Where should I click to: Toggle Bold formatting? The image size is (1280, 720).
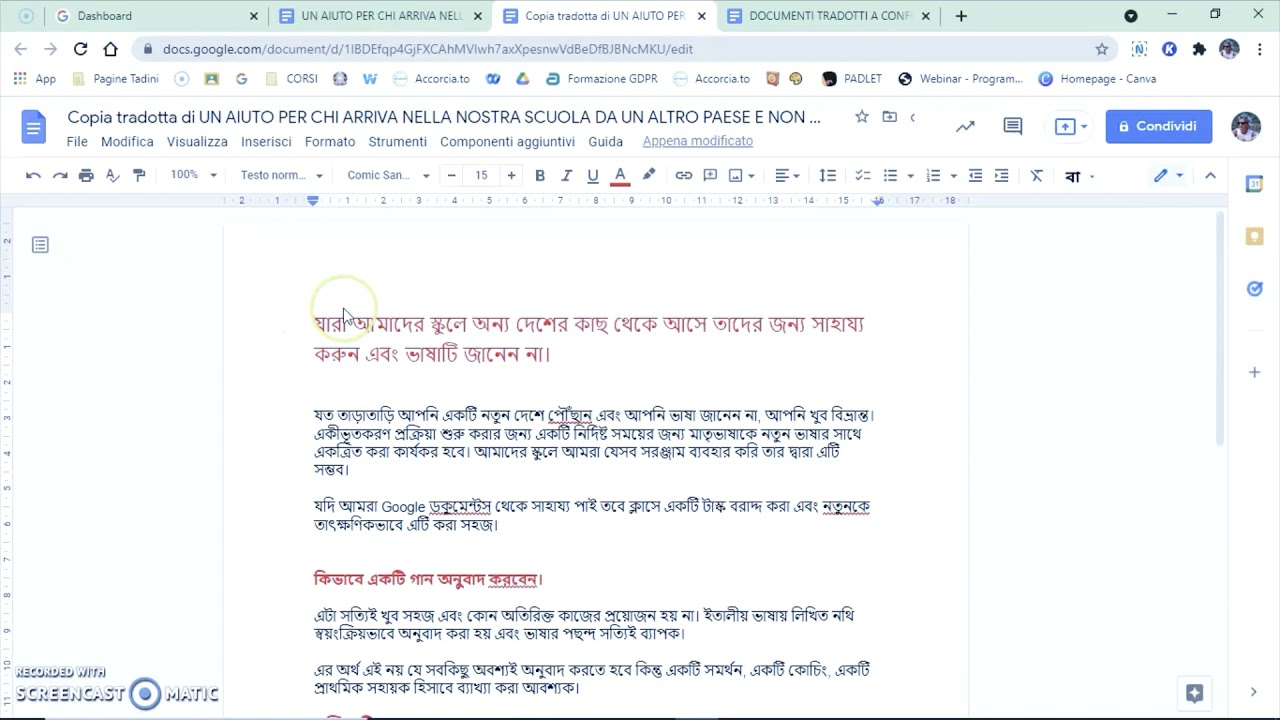pos(540,175)
